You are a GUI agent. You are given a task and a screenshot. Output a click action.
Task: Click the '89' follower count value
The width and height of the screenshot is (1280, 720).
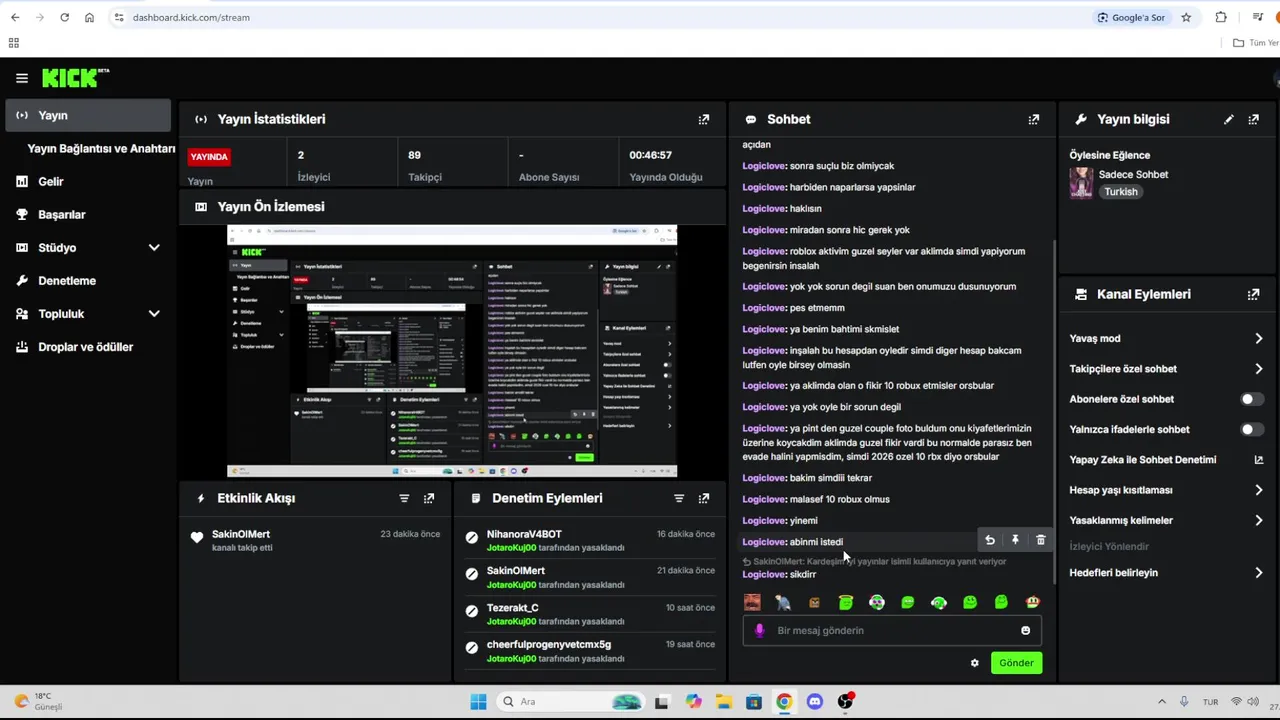(414, 155)
